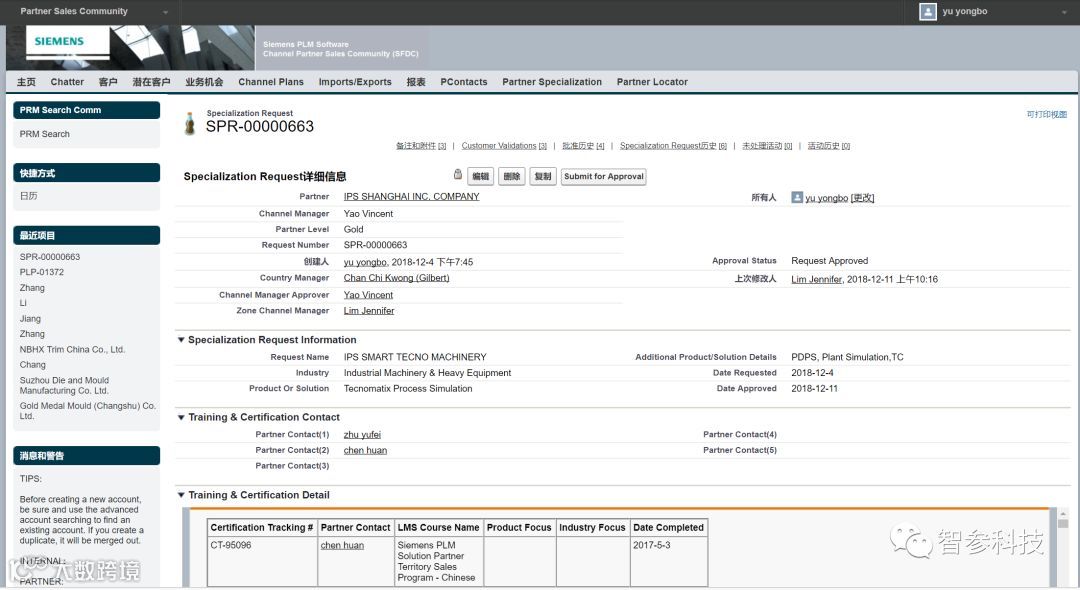Screen dimensions: 1080x590
Task: Open recent item Gold Medal Mould (Changshu)
Action: [87, 411]
